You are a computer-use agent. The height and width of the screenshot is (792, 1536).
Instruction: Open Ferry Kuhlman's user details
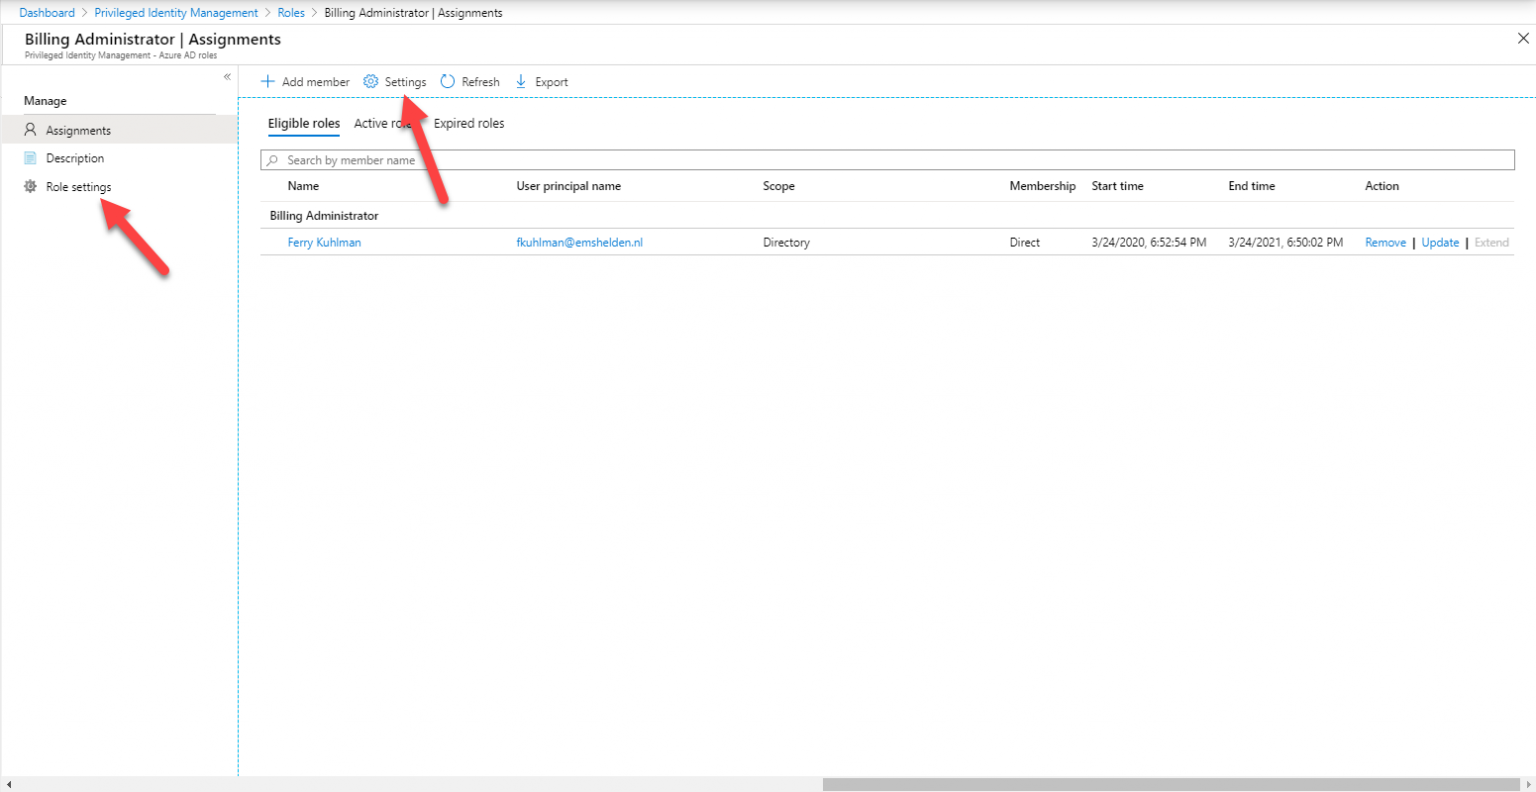click(324, 242)
